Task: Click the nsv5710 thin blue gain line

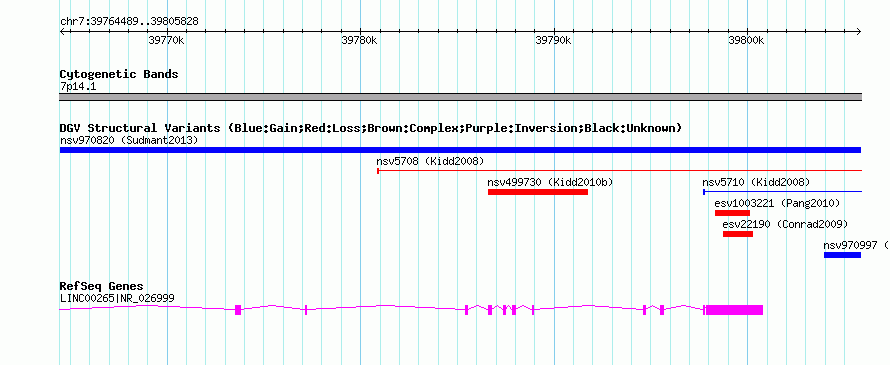Action: click(783, 192)
